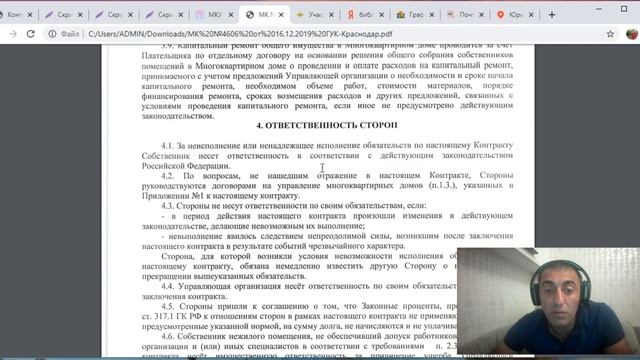Bookmark this page with the star

(610, 34)
